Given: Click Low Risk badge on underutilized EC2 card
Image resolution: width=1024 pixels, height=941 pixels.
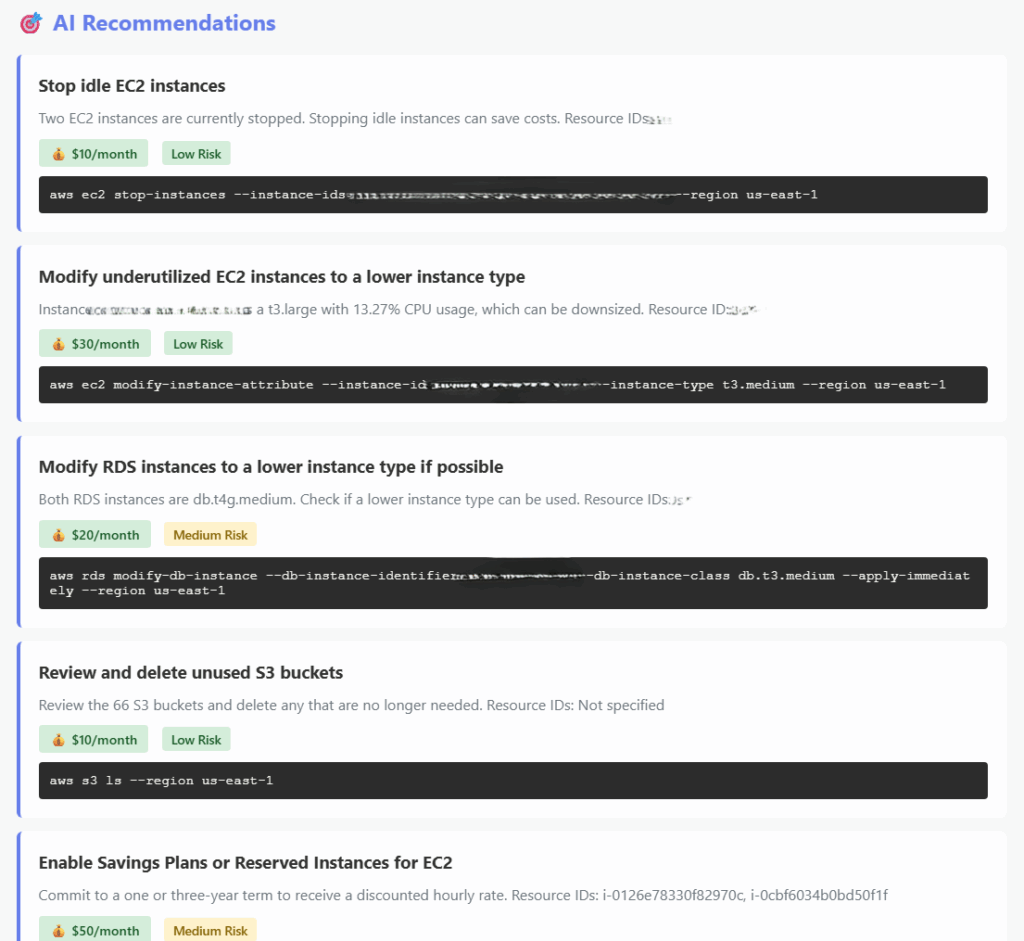Looking at the screenshot, I should (x=198, y=344).
